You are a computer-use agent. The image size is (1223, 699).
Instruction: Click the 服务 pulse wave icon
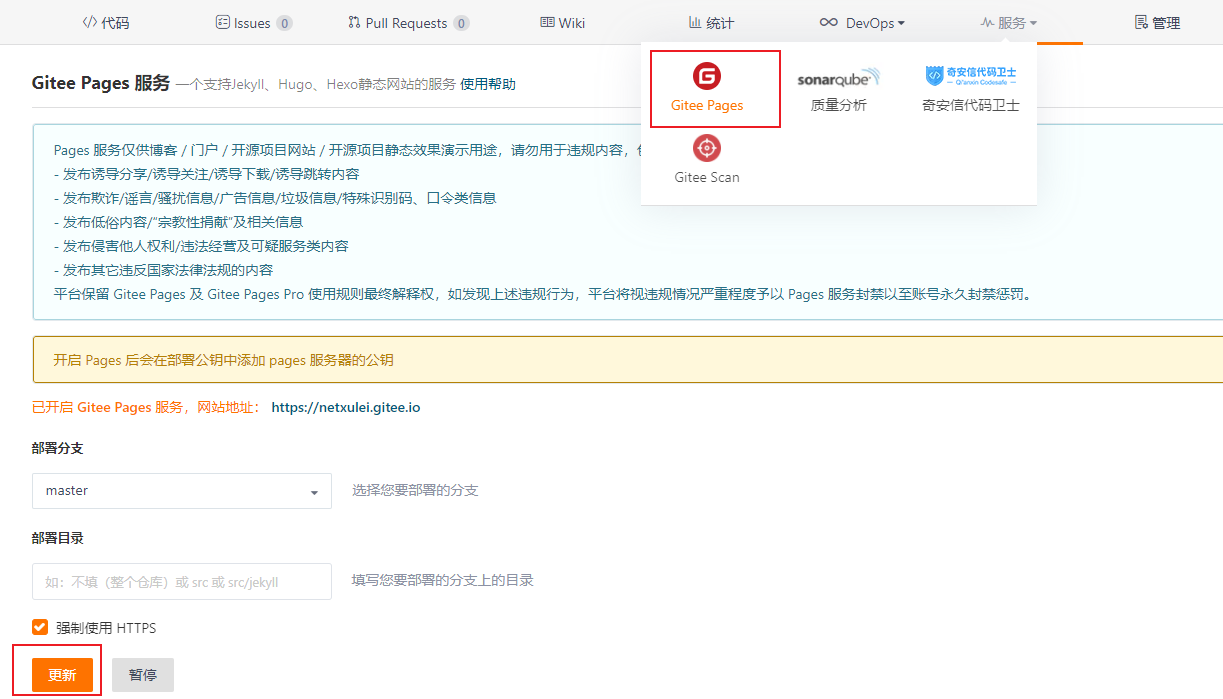click(x=987, y=22)
